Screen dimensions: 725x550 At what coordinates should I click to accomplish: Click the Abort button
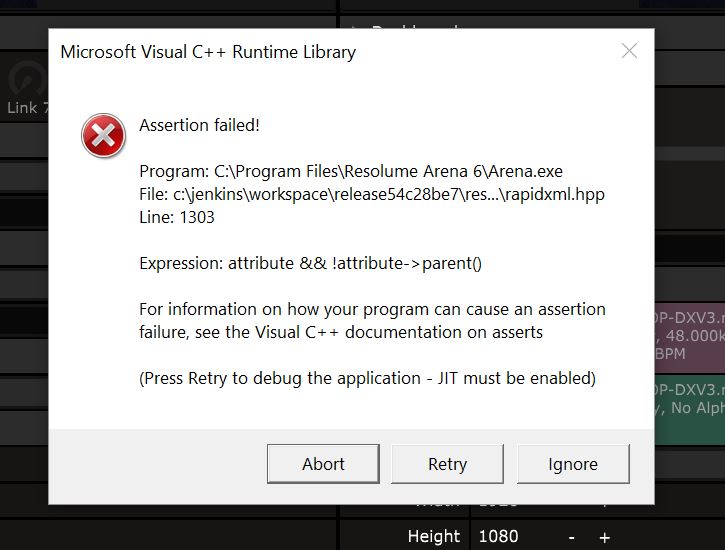(323, 464)
